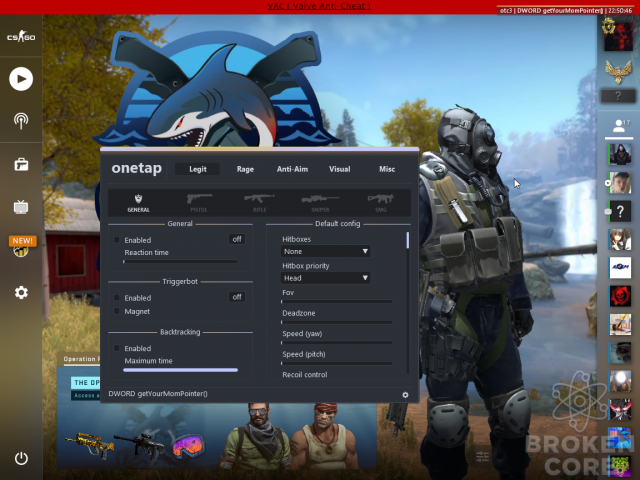Viewport: 640px width, 480px height.
Task: Toggle the Backtracking Enabled checkbox
Action: click(x=117, y=348)
